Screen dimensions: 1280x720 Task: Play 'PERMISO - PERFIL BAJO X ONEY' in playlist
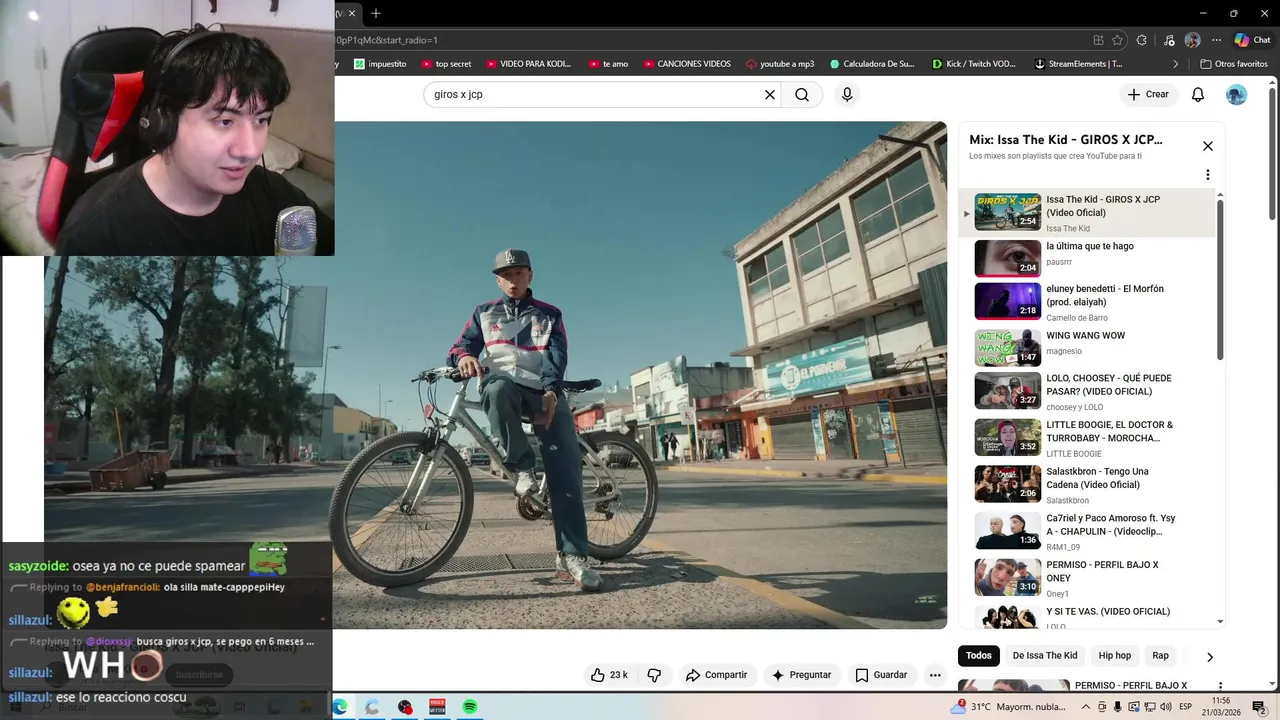[x=1087, y=578]
